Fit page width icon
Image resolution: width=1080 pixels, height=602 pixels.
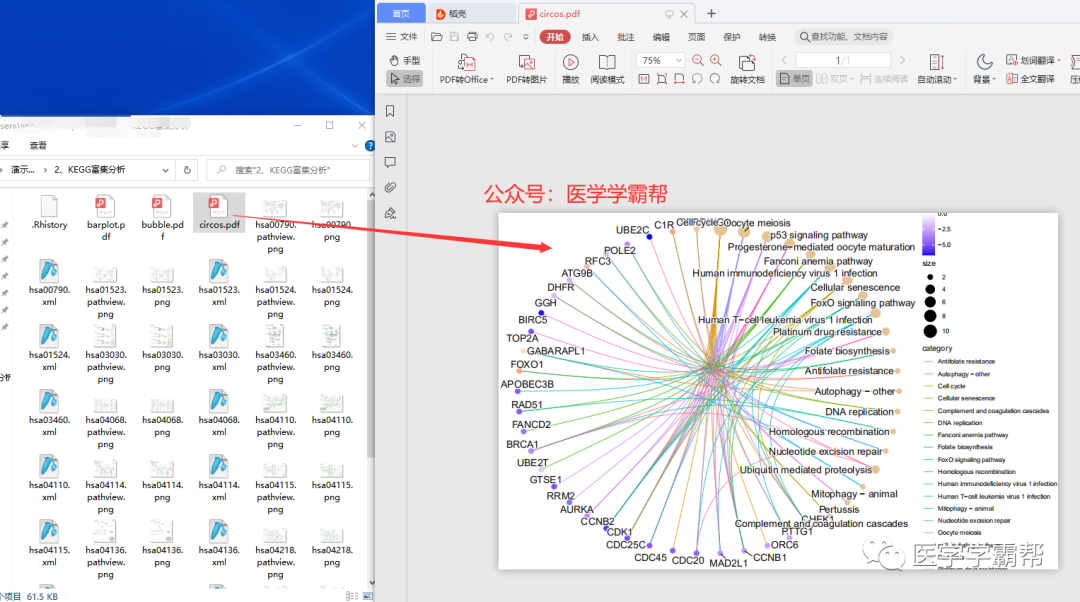680,79
